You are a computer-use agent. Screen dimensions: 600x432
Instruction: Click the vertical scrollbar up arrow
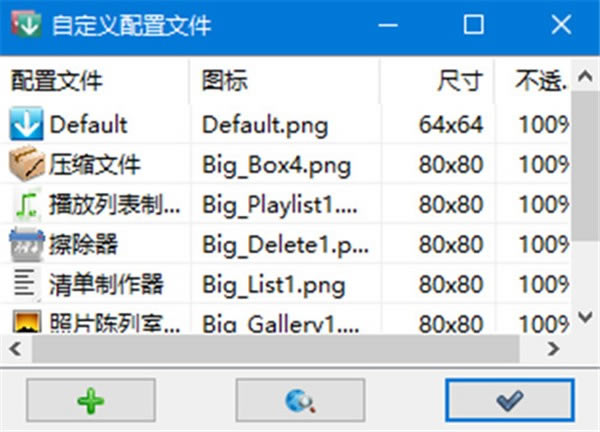coord(585,77)
